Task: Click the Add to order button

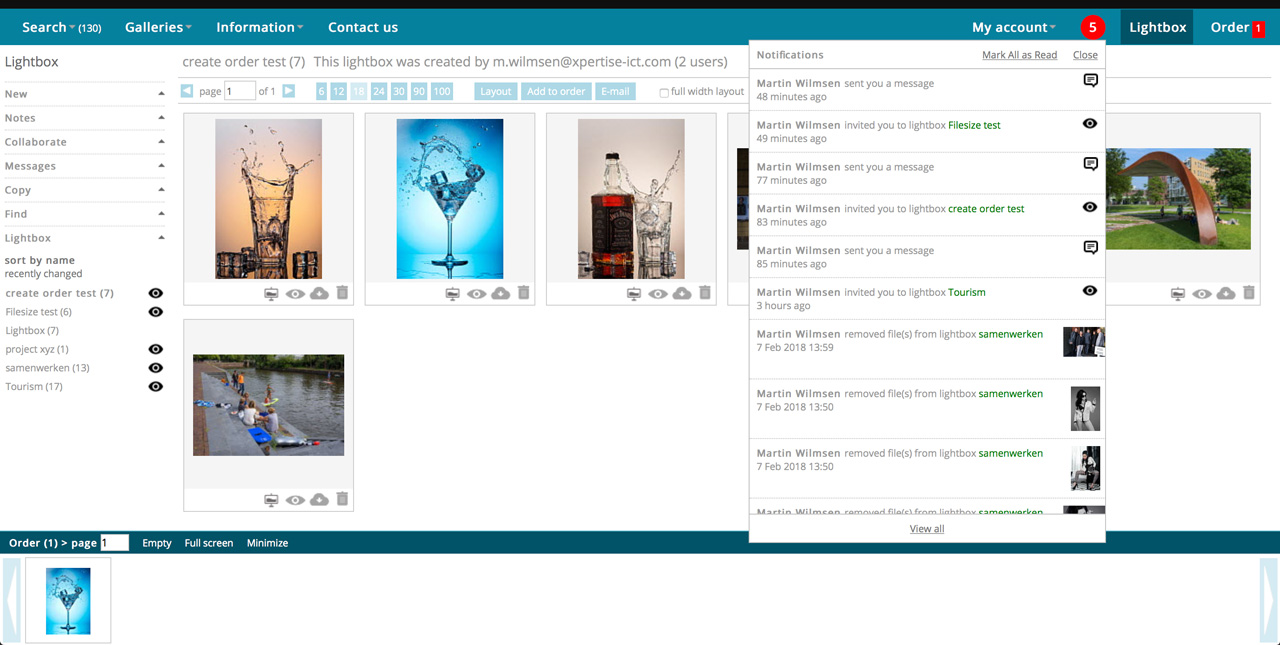Action: tap(556, 91)
